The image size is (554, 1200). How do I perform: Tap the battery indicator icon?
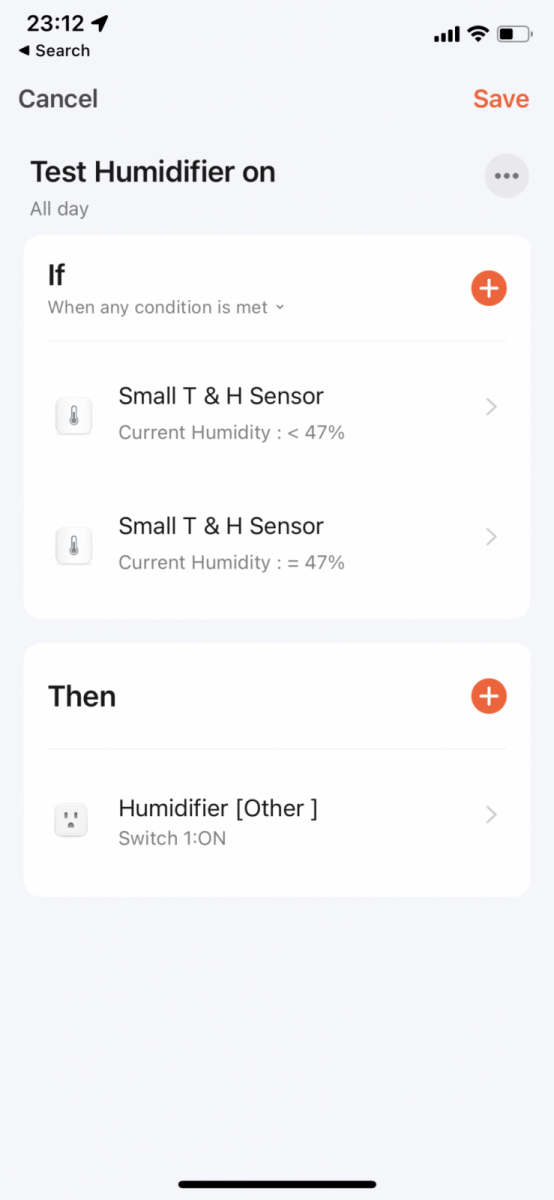click(x=514, y=34)
